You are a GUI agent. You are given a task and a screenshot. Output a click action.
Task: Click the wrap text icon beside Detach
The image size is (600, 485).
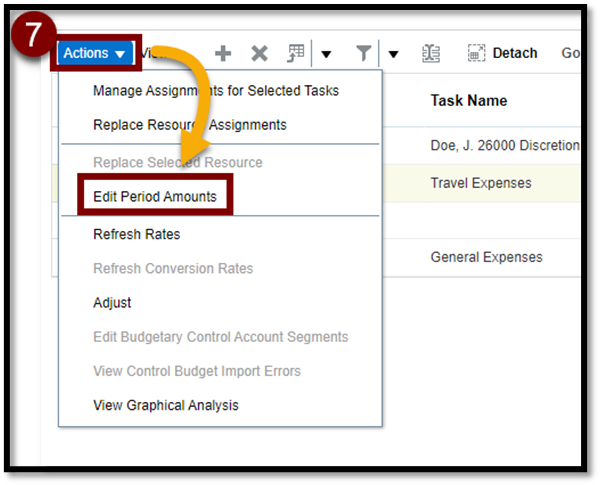click(431, 54)
